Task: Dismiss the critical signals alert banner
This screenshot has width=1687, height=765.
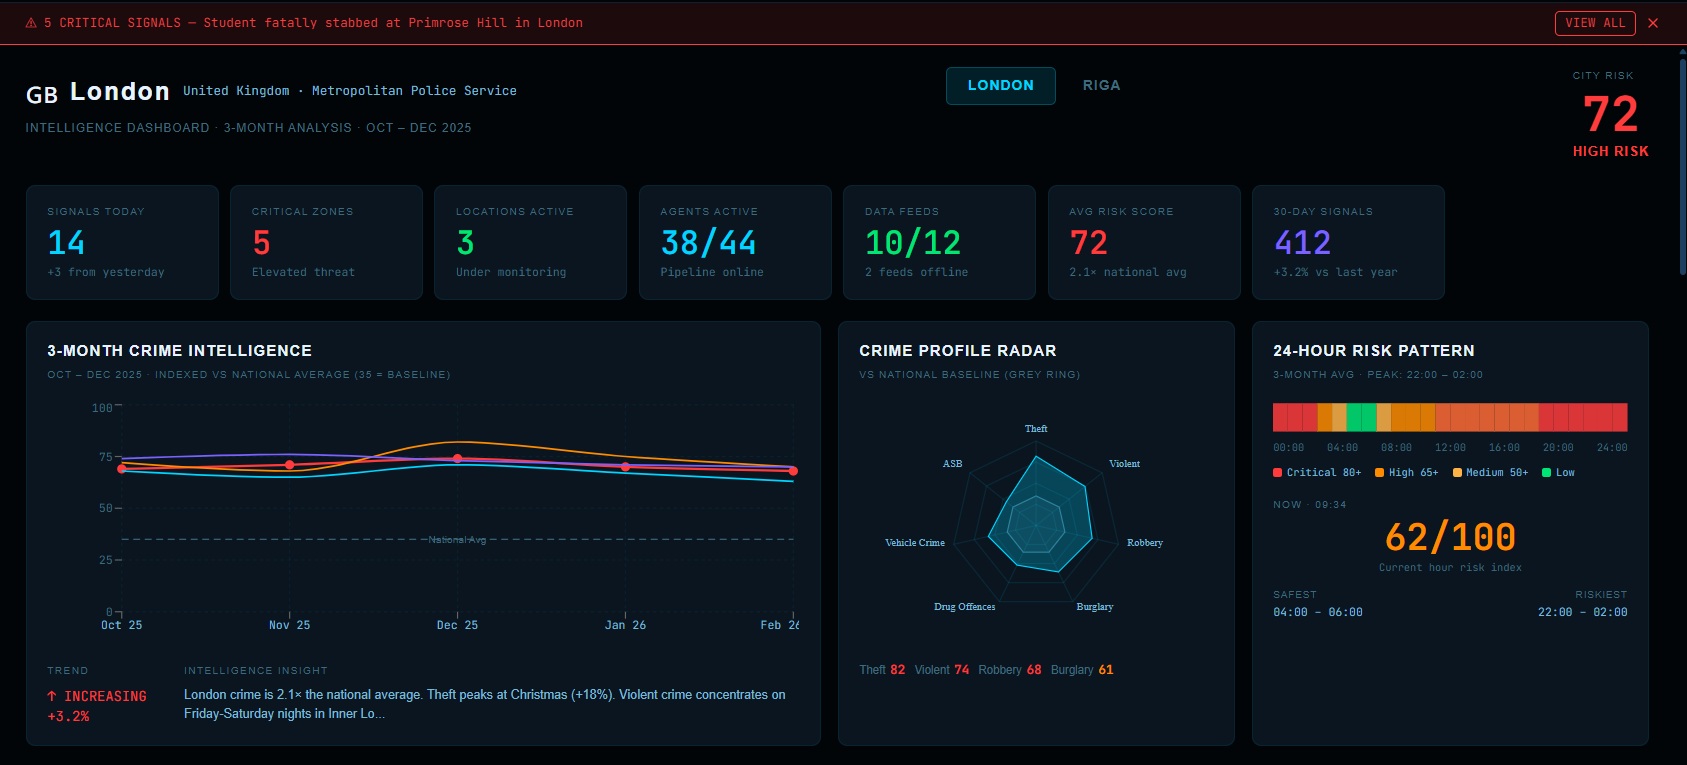Action: (x=1653, y=23)
